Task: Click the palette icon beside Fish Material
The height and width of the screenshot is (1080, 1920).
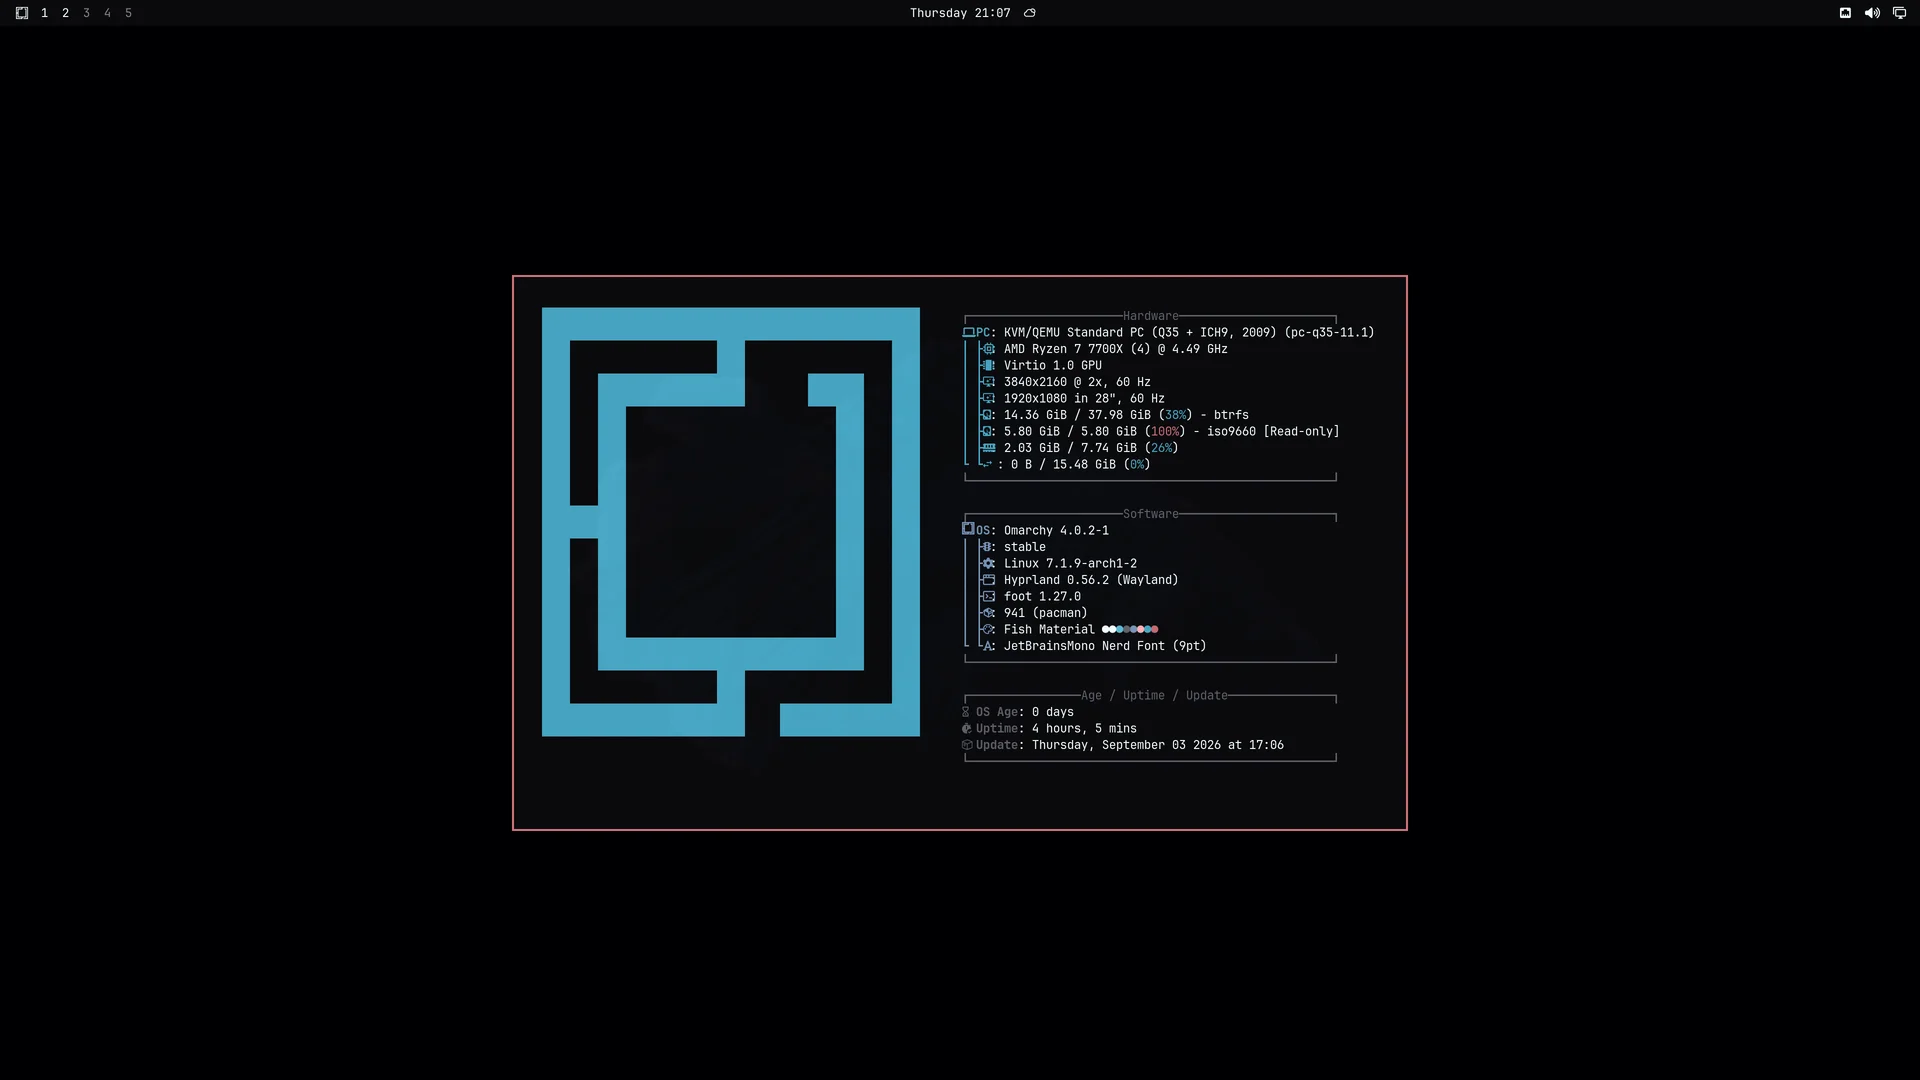Action: coord(988,629)
